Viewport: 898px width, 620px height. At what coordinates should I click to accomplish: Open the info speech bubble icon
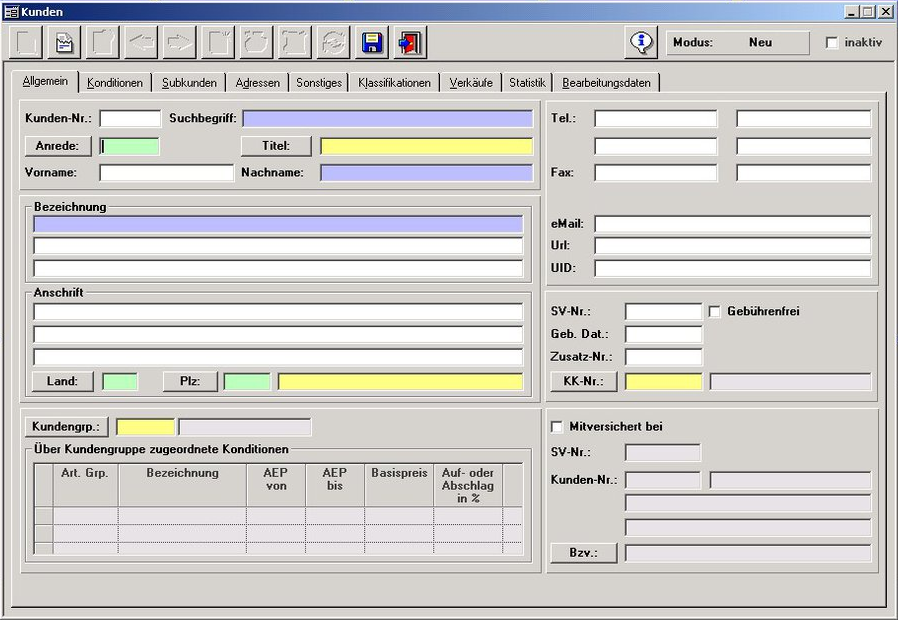[641, 43]
